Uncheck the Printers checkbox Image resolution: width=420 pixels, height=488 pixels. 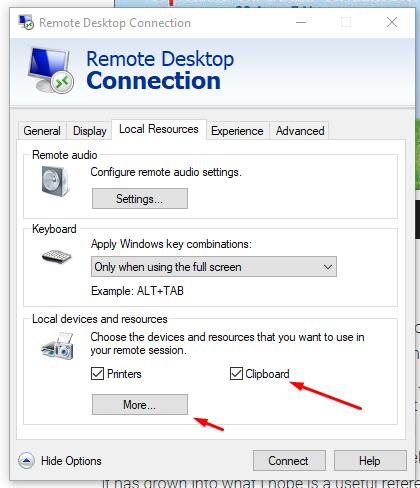[97, 374]
